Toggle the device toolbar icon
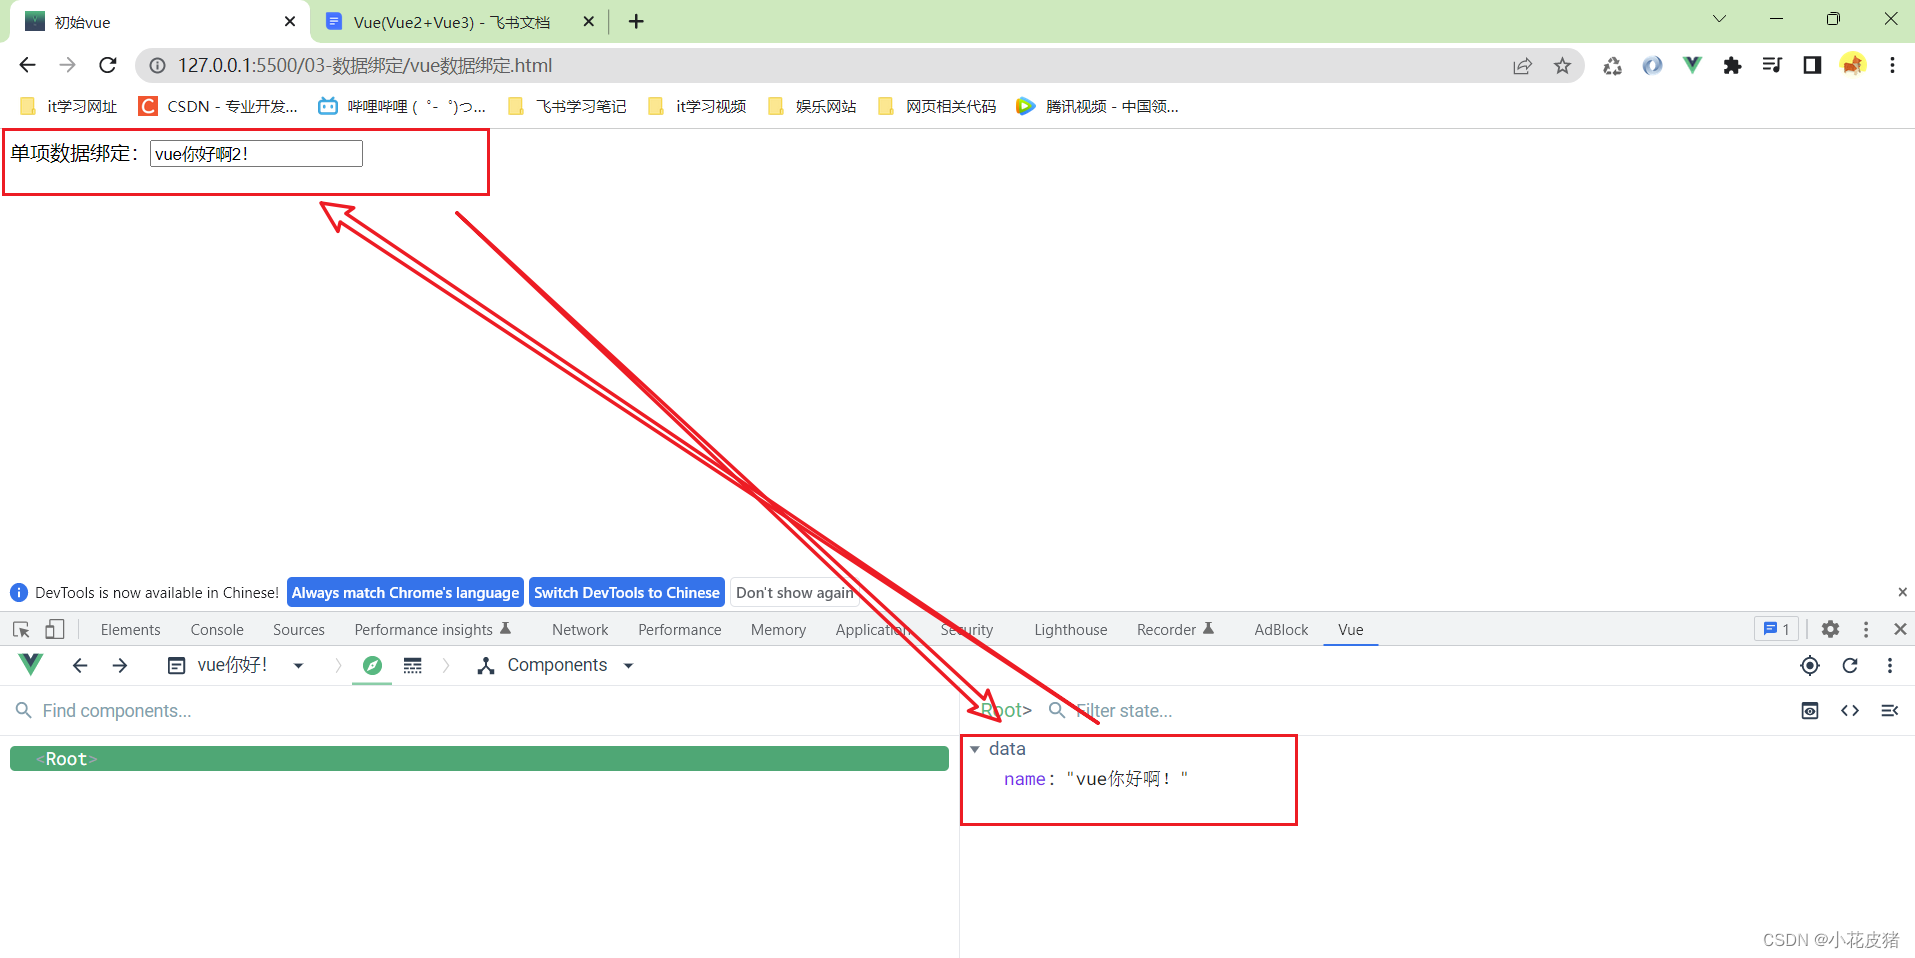 [55, 629]
